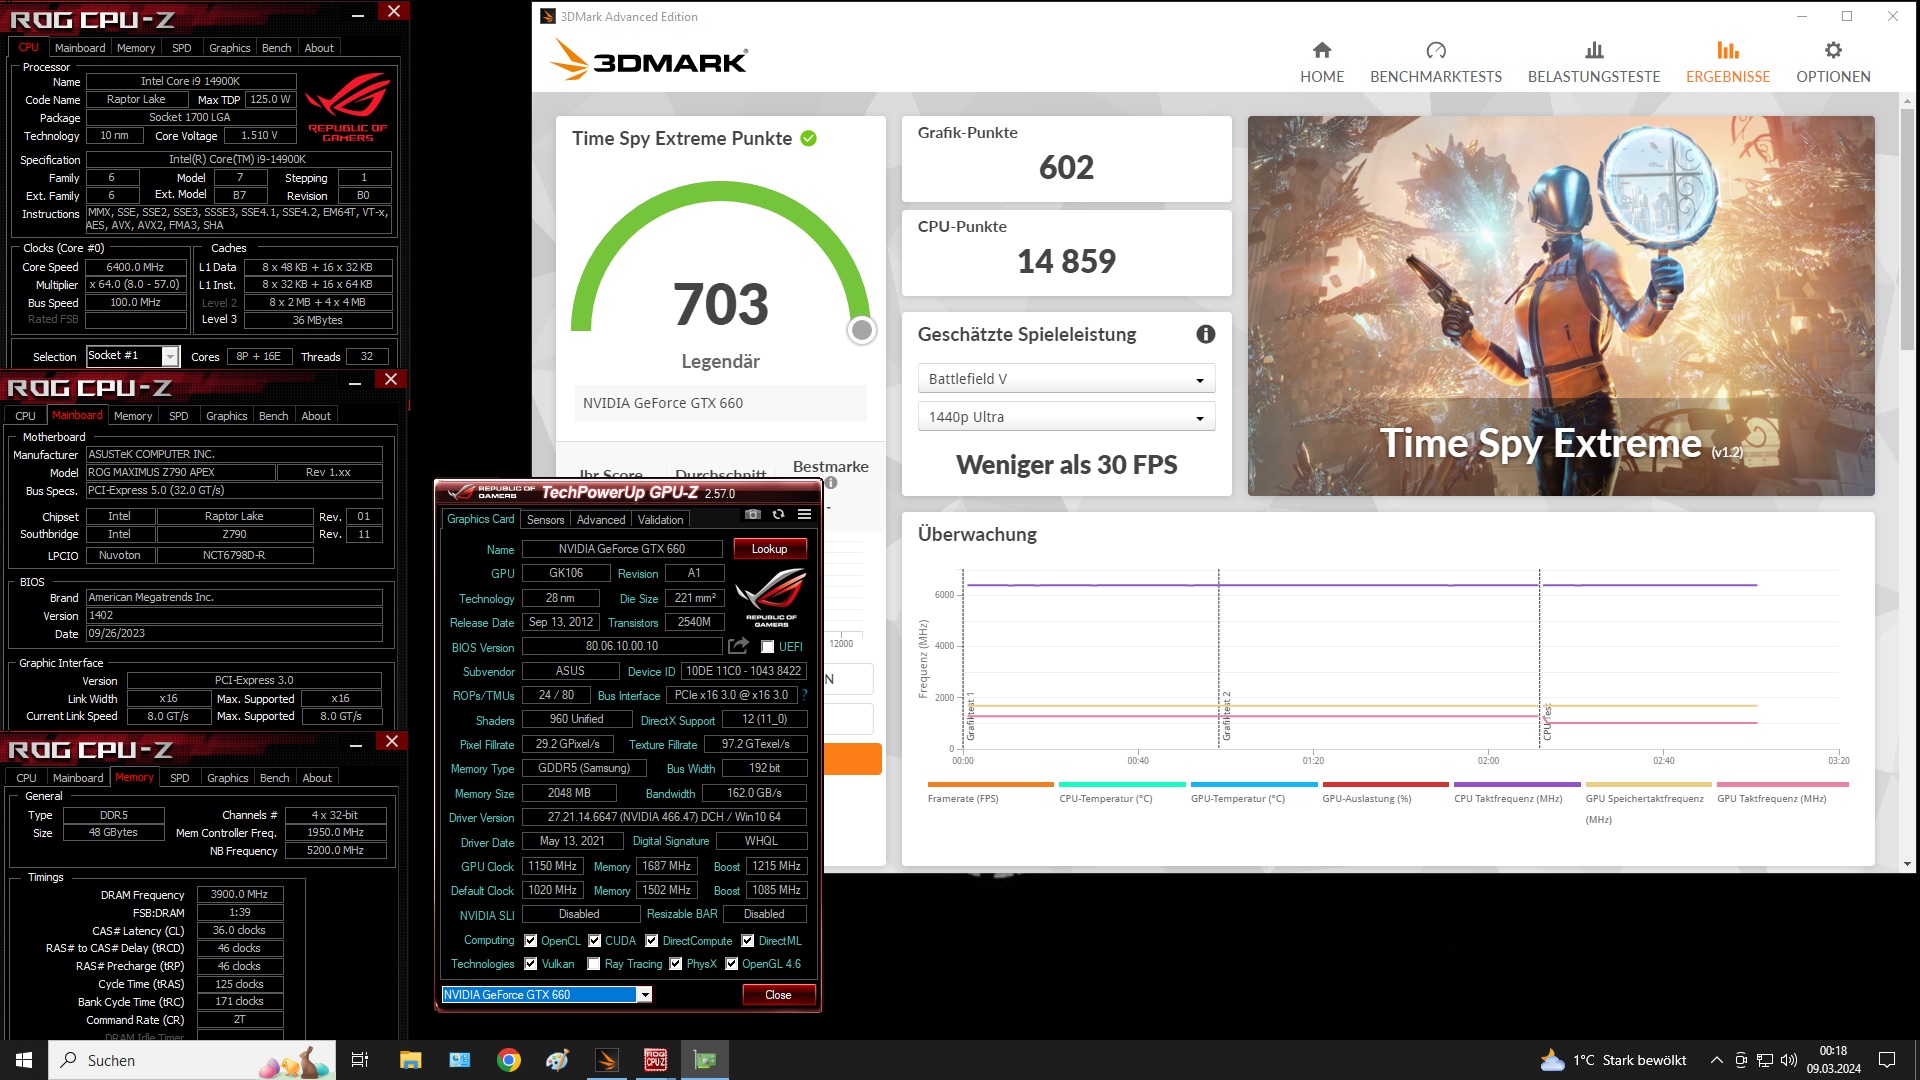Switch to Sensors tab in GPU-Z
1920x1080 pixels.
coord(545,520)
